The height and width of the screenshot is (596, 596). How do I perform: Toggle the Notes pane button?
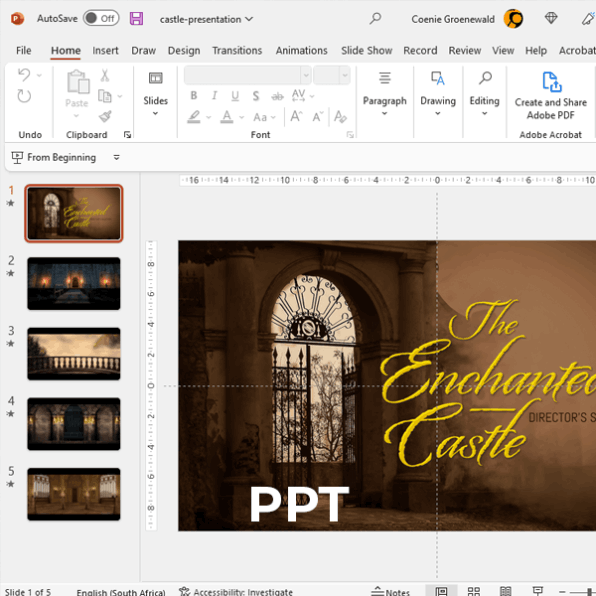390,591
